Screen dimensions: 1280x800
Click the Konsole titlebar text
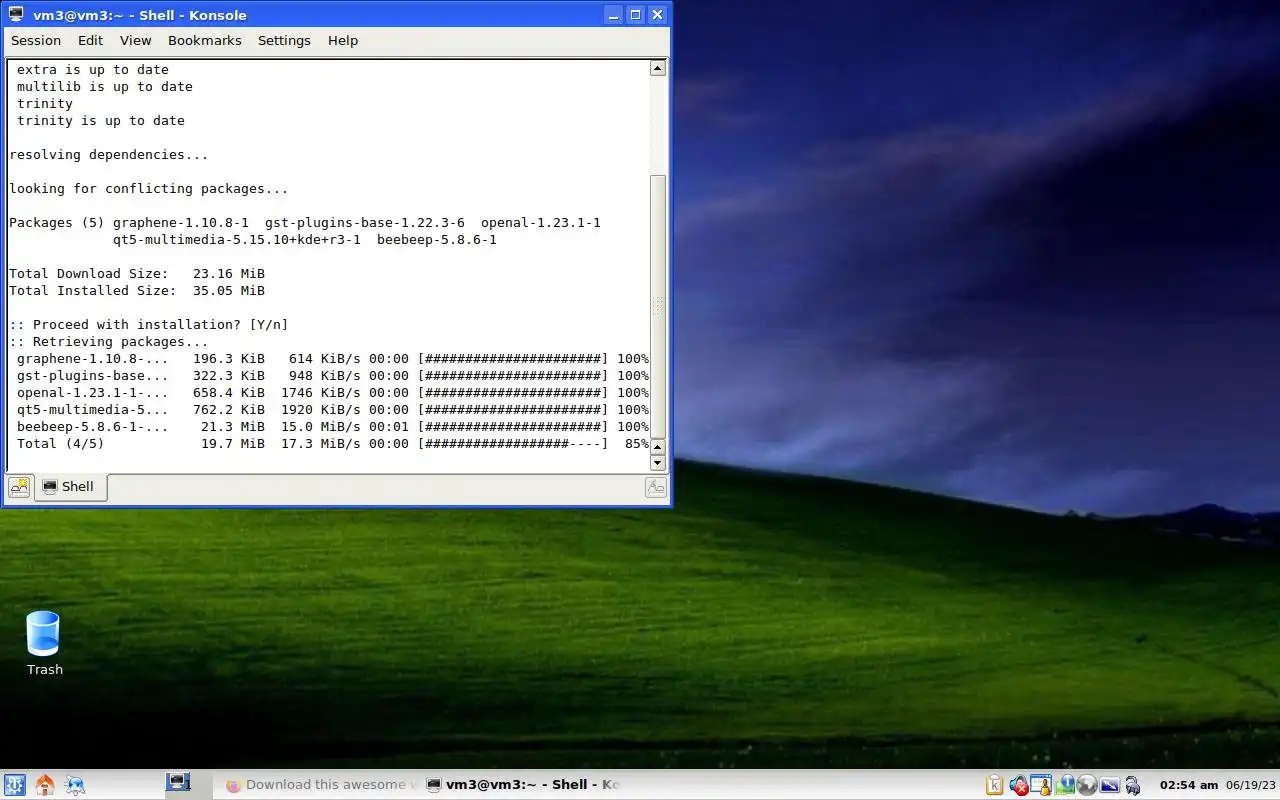pyautogui.click(x=139, y=15)
